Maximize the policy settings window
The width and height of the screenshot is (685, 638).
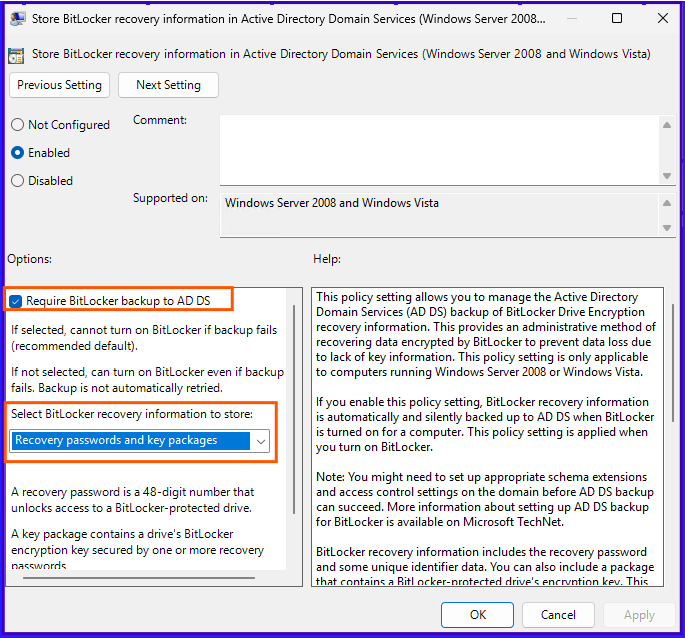coord(617,18)
